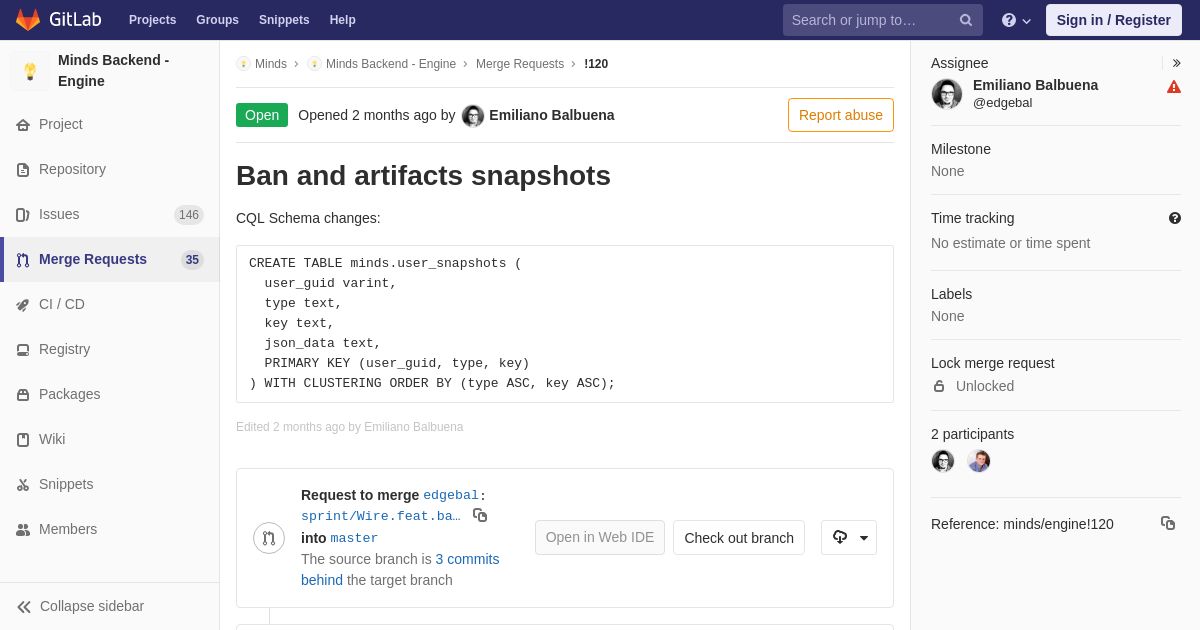The height and width of the screenshot is (630, 1200).
Task: Click the Report abuse button
Action: [x=841, y=115]
